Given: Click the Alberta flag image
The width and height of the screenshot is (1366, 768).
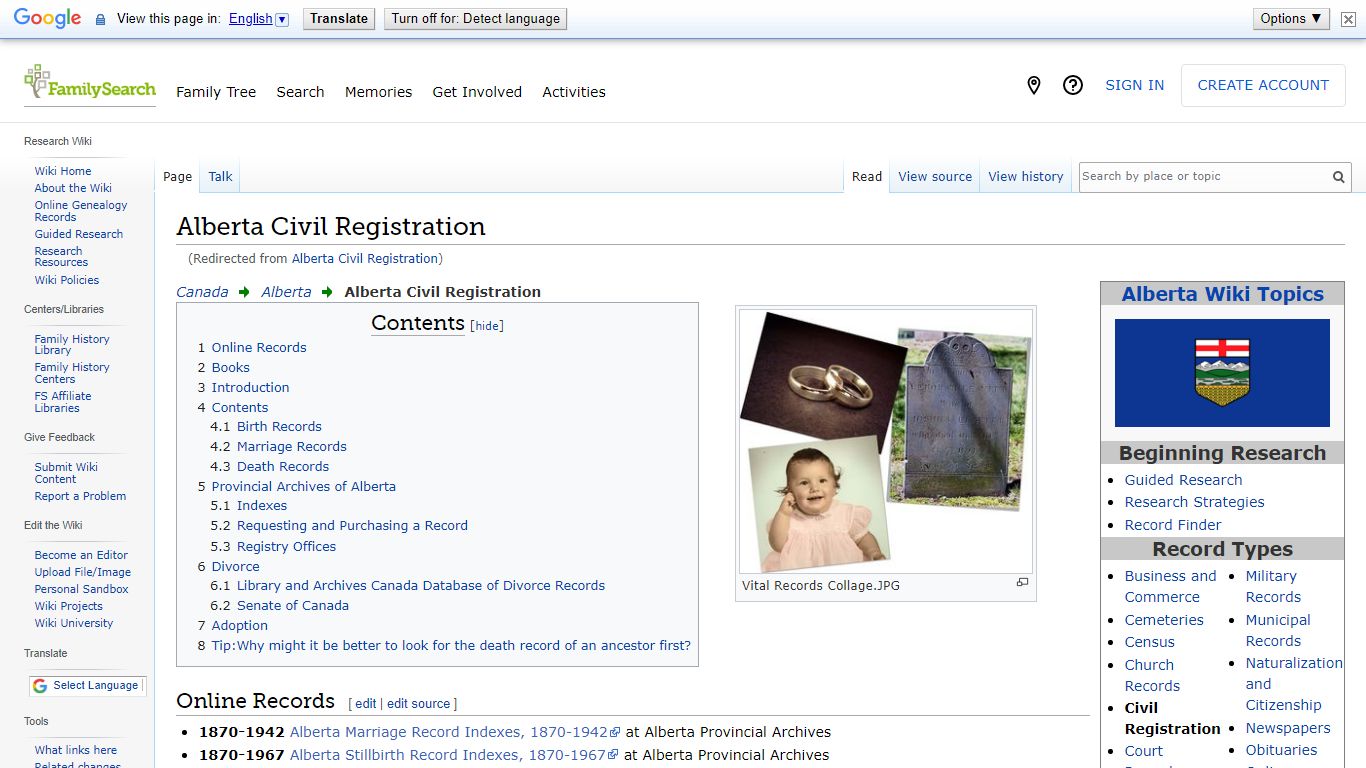Looking at the screenshot, I should click(x=1222, y=373).
